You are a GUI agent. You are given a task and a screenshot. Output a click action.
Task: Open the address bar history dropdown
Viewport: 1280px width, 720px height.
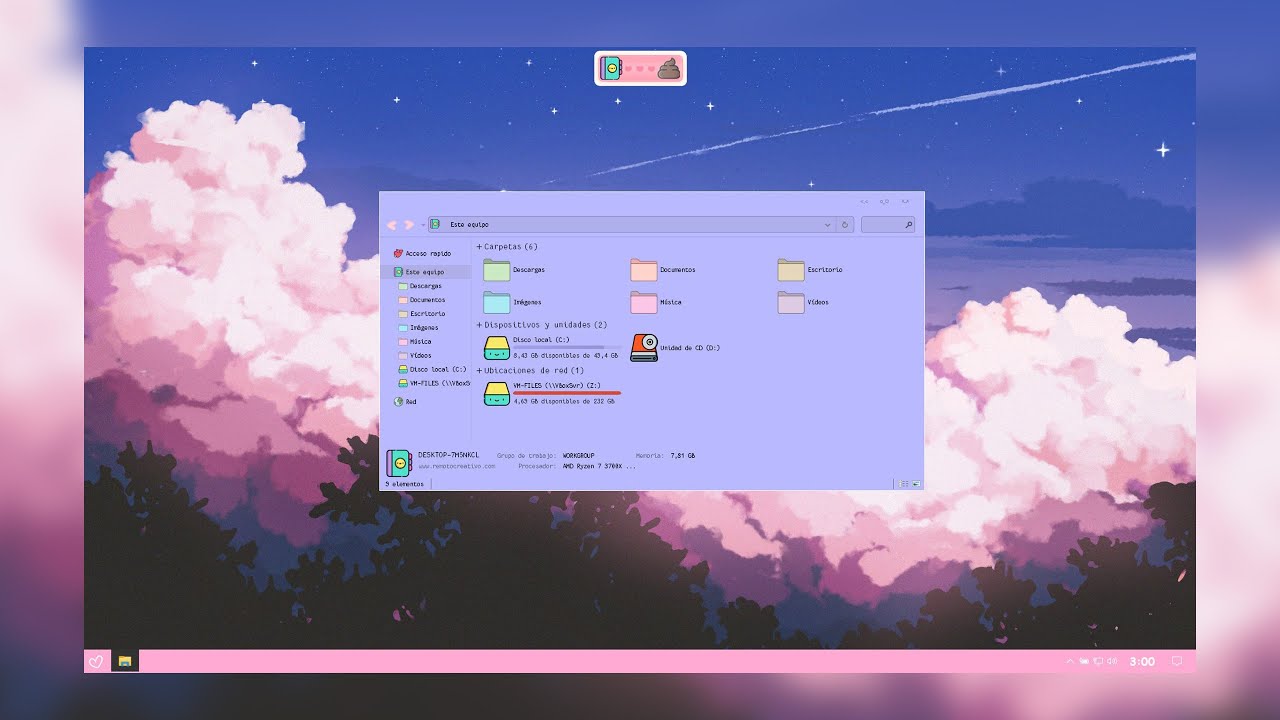click(827, 225)
